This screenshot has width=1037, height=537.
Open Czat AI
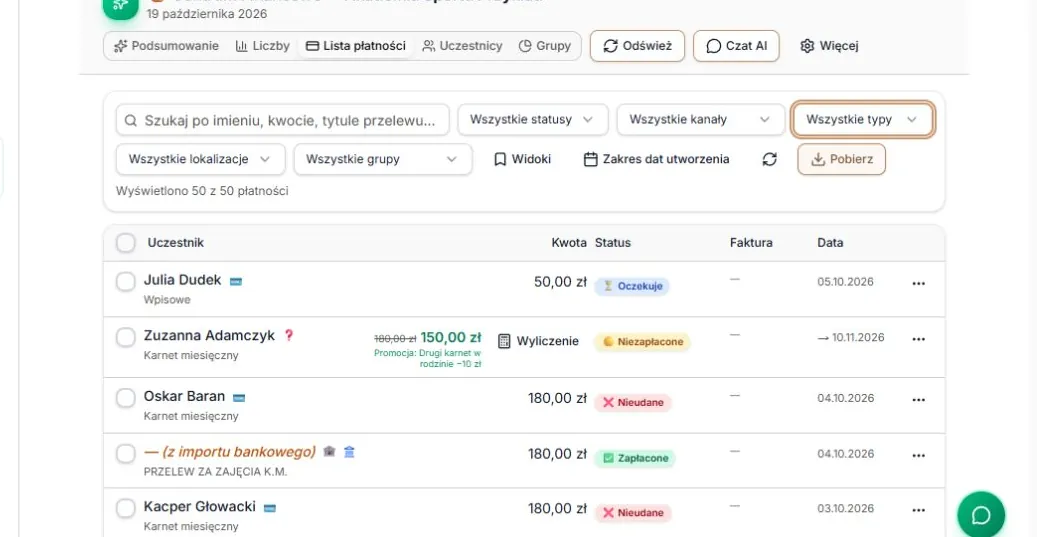(736, 46)
